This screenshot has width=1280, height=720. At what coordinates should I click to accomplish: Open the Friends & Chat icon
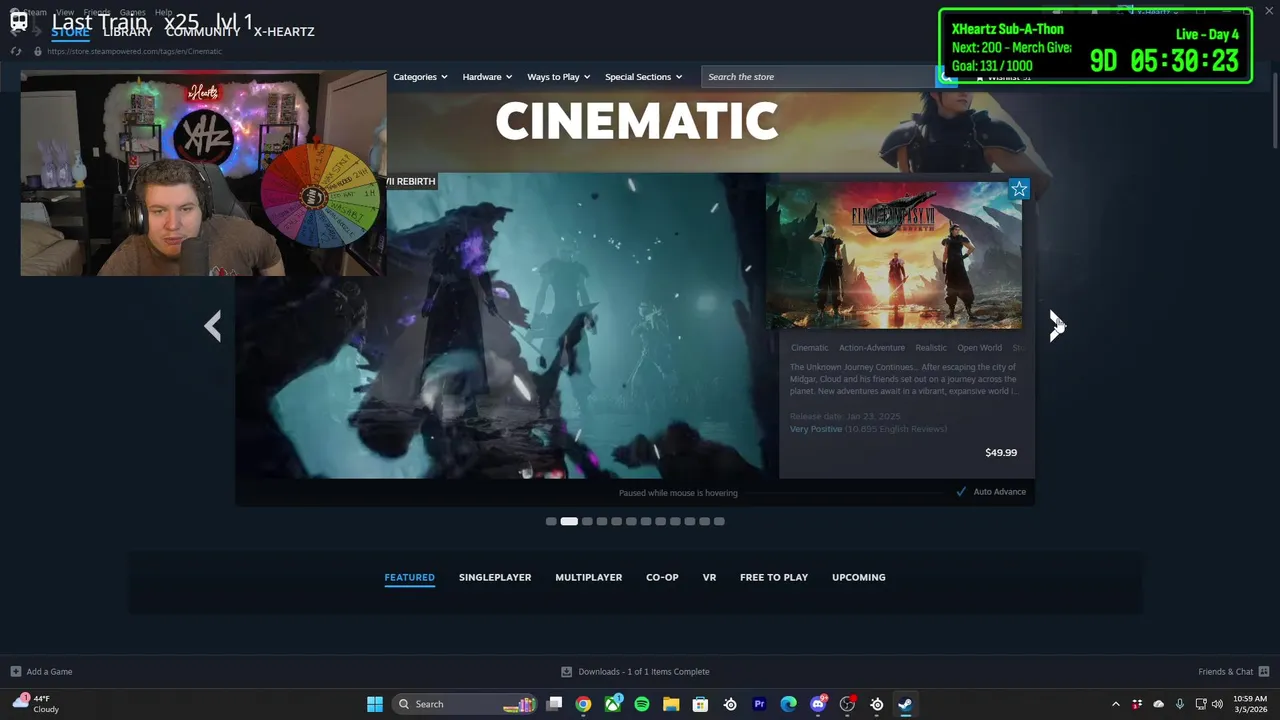1264,672
